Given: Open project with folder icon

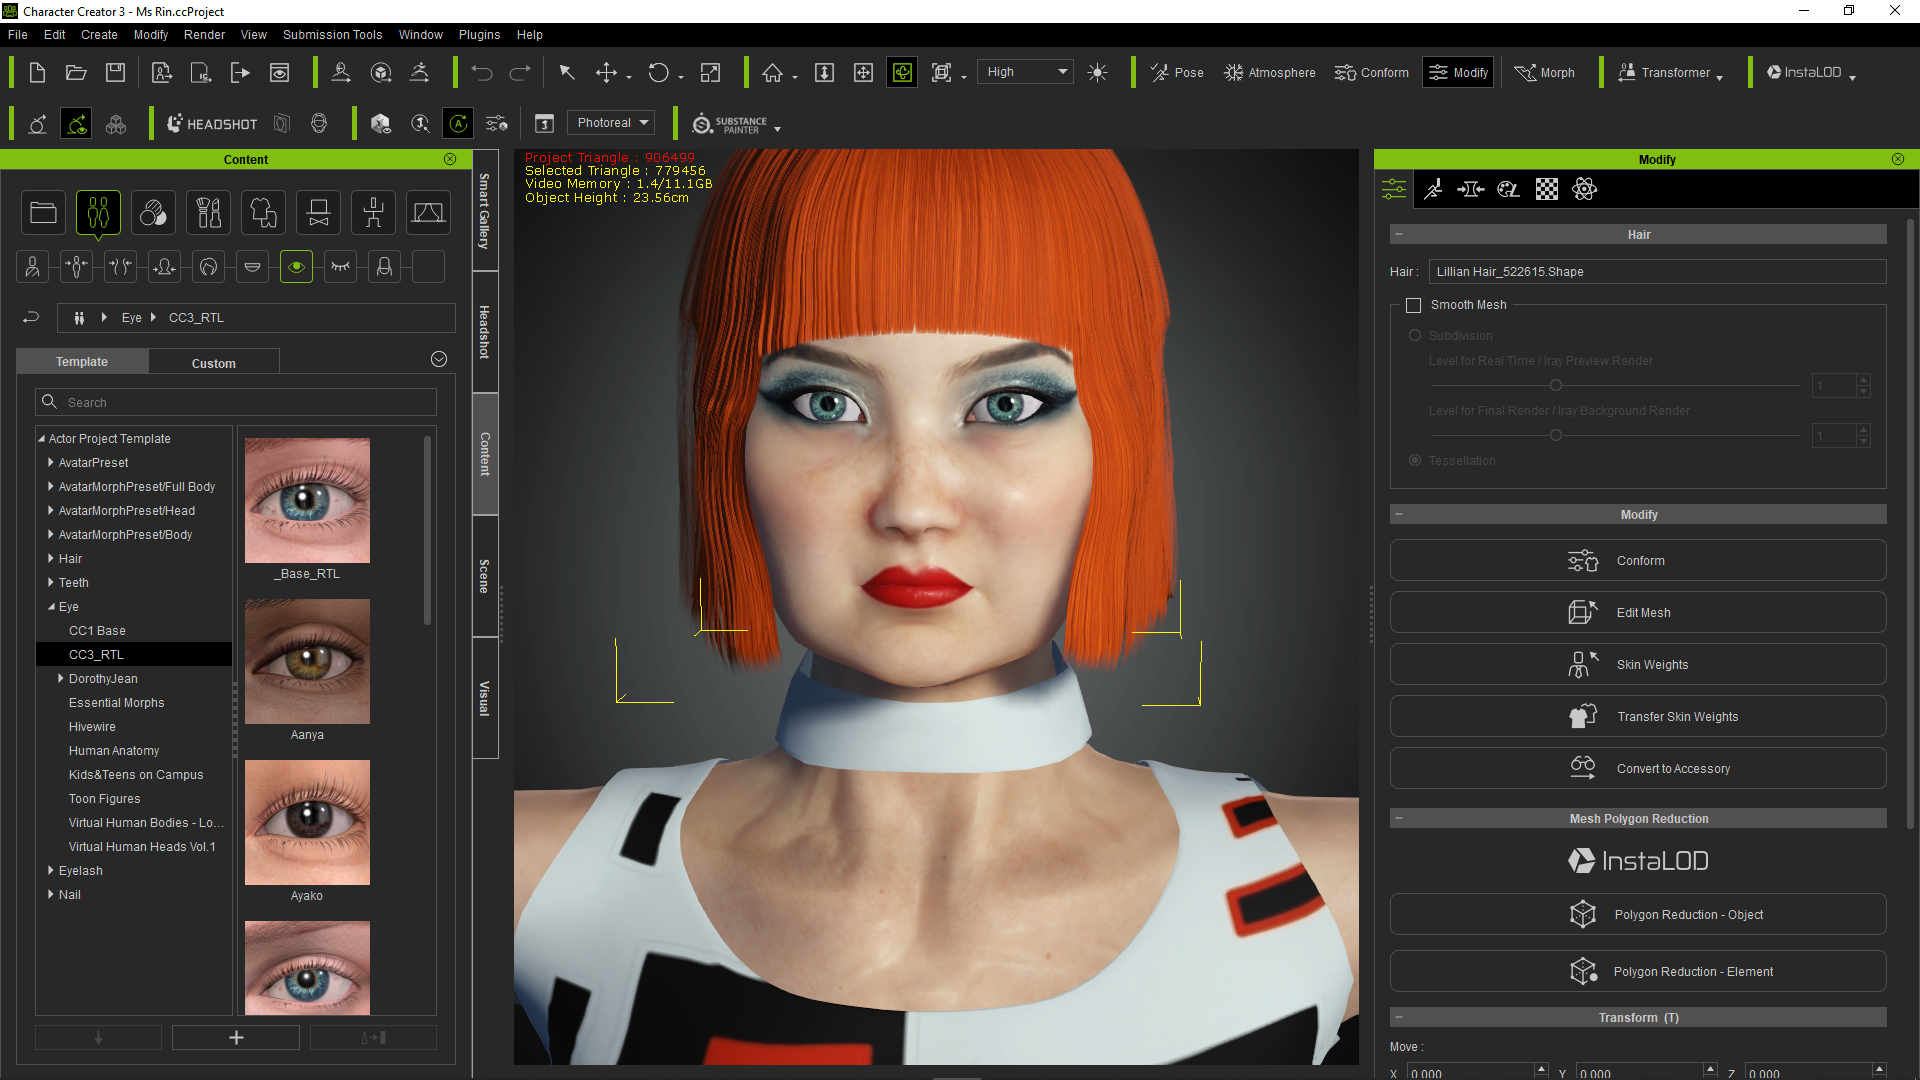Looking at the screenshot, I should (76, 72).
